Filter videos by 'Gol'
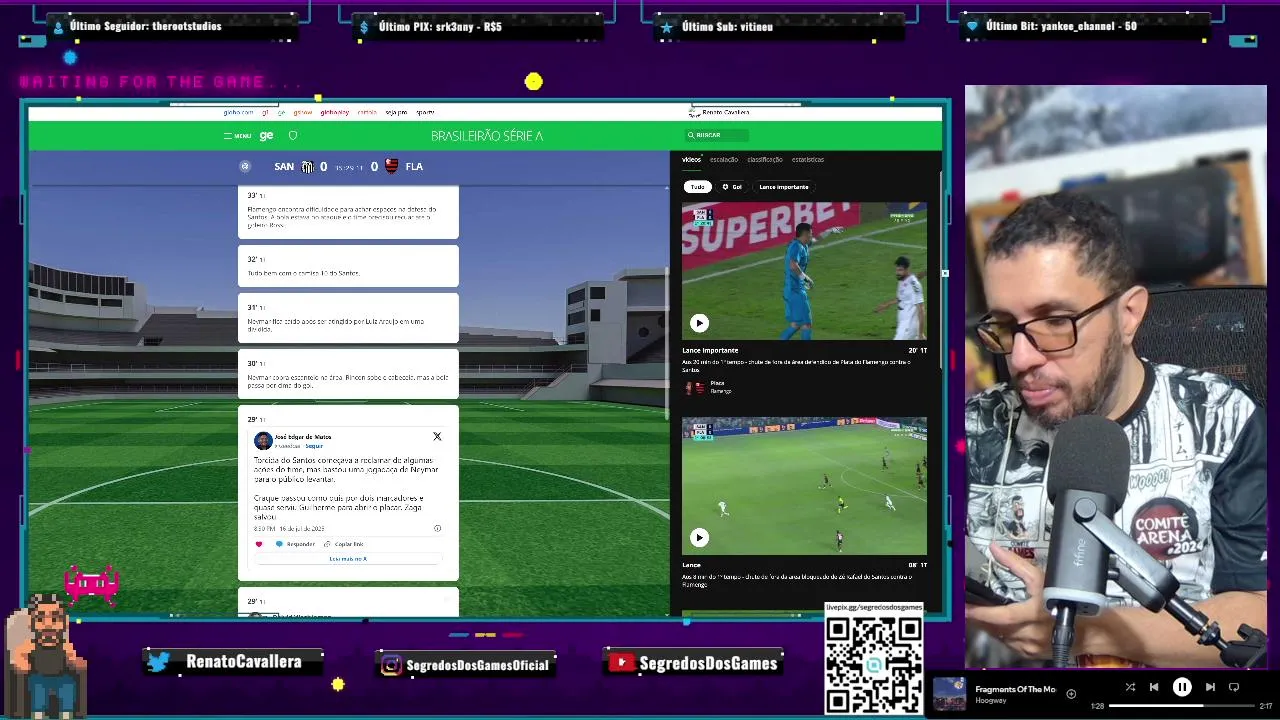This screenshot has width=1280, height=720. (732, 187)
